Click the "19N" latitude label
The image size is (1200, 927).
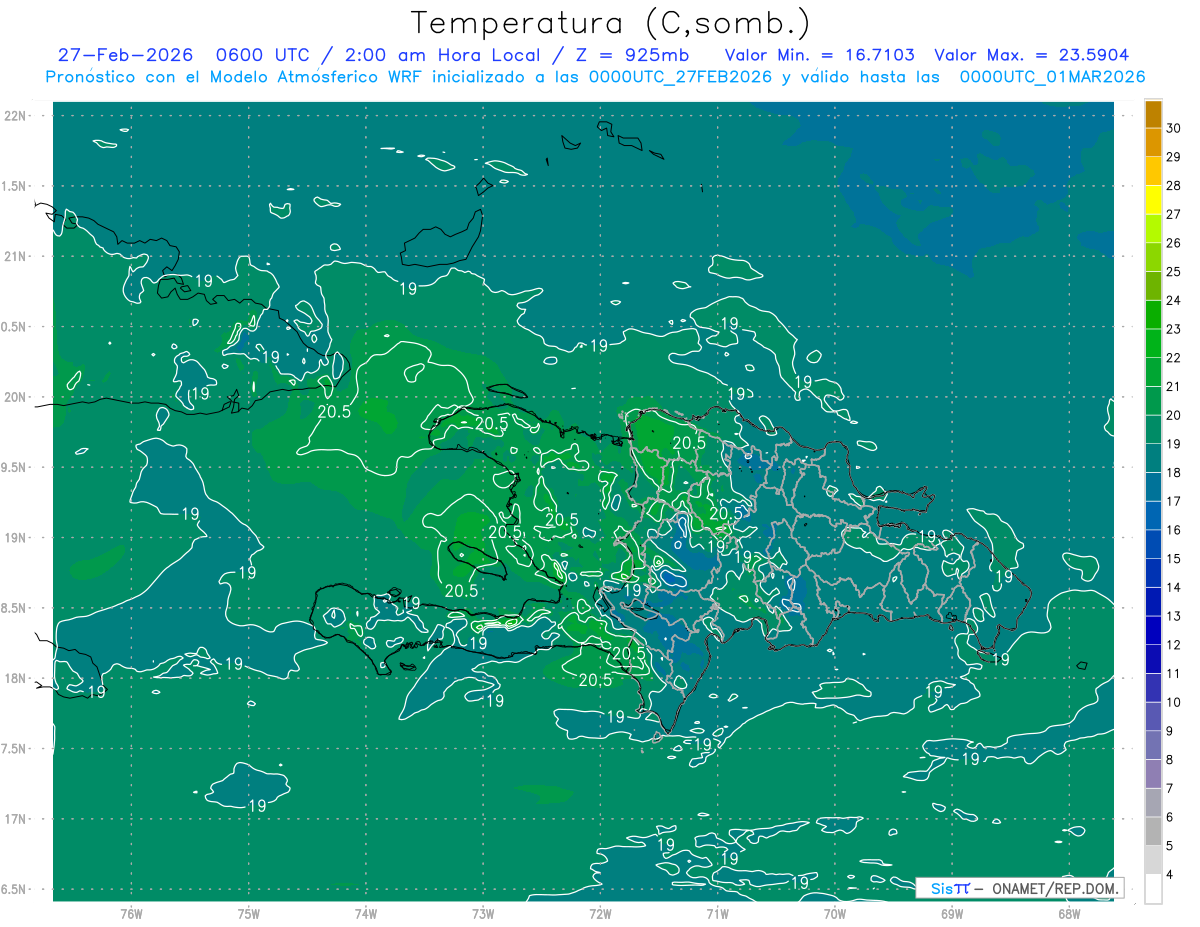[x=16, y=538]
